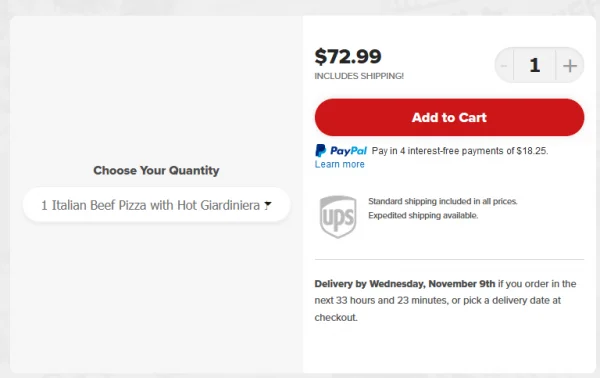Click the PayPal blue P symbol
Screen dimensions: 600x378
pos(320,151)
